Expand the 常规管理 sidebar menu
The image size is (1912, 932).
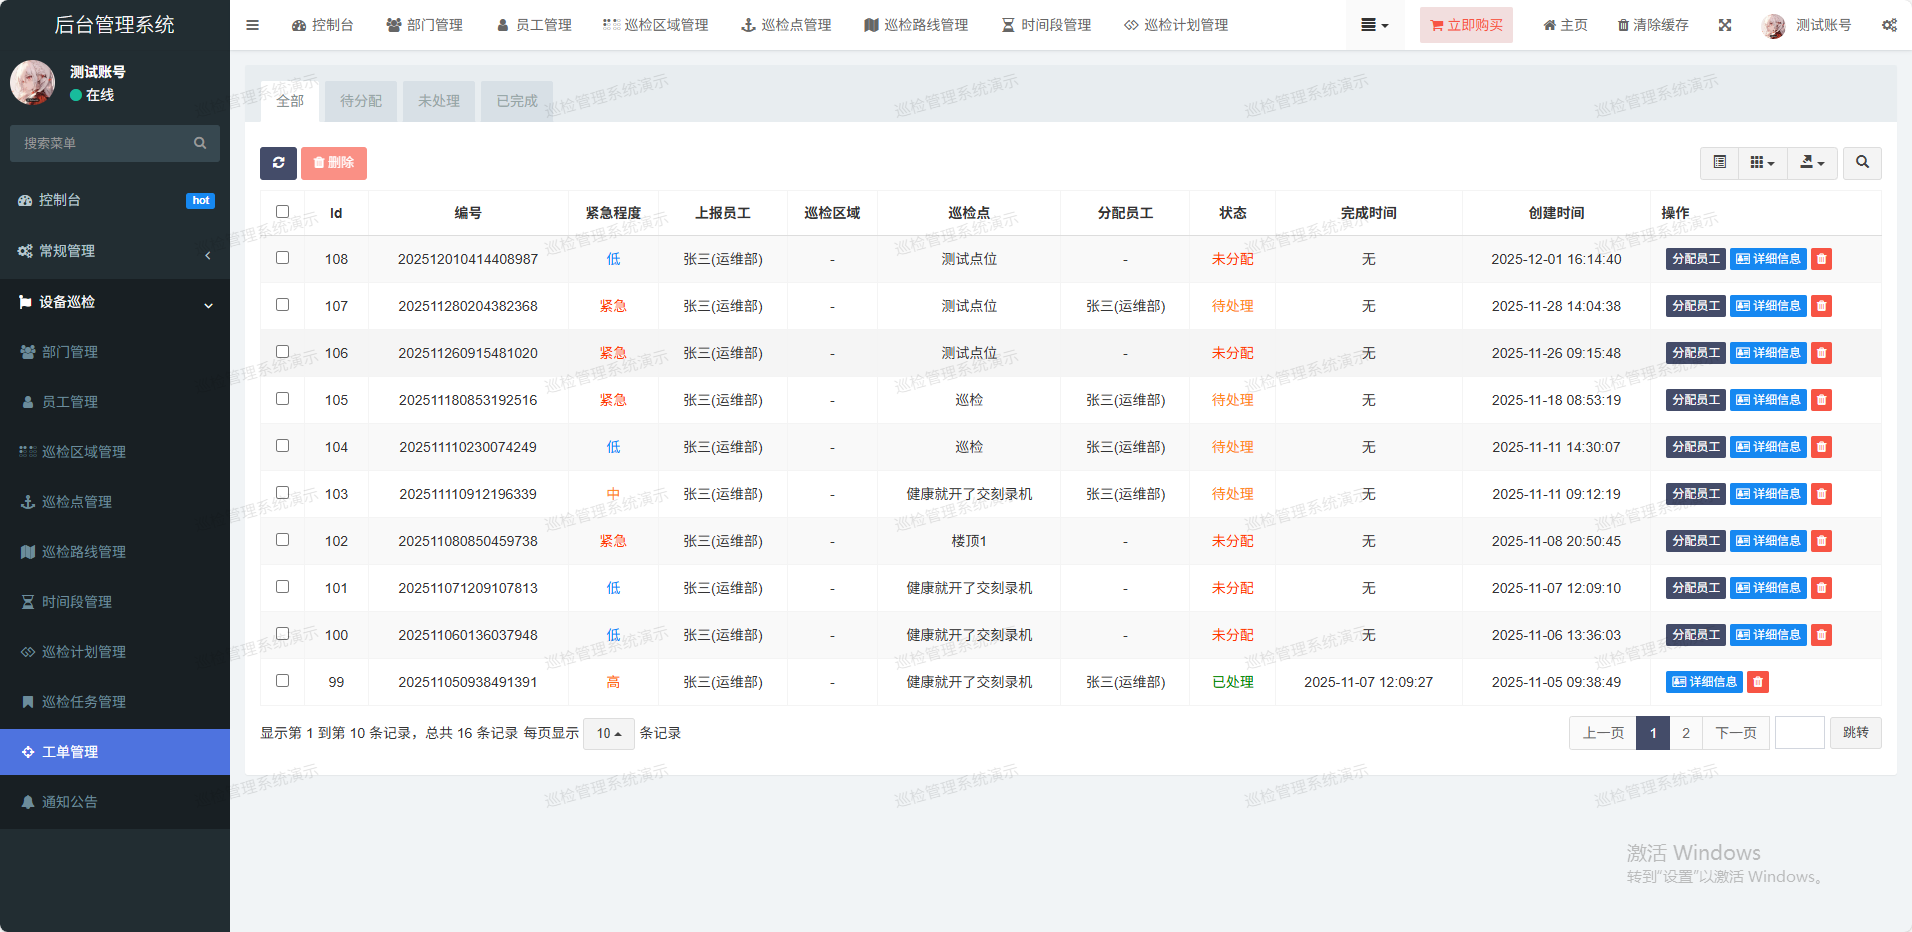[x=115, y=251]
